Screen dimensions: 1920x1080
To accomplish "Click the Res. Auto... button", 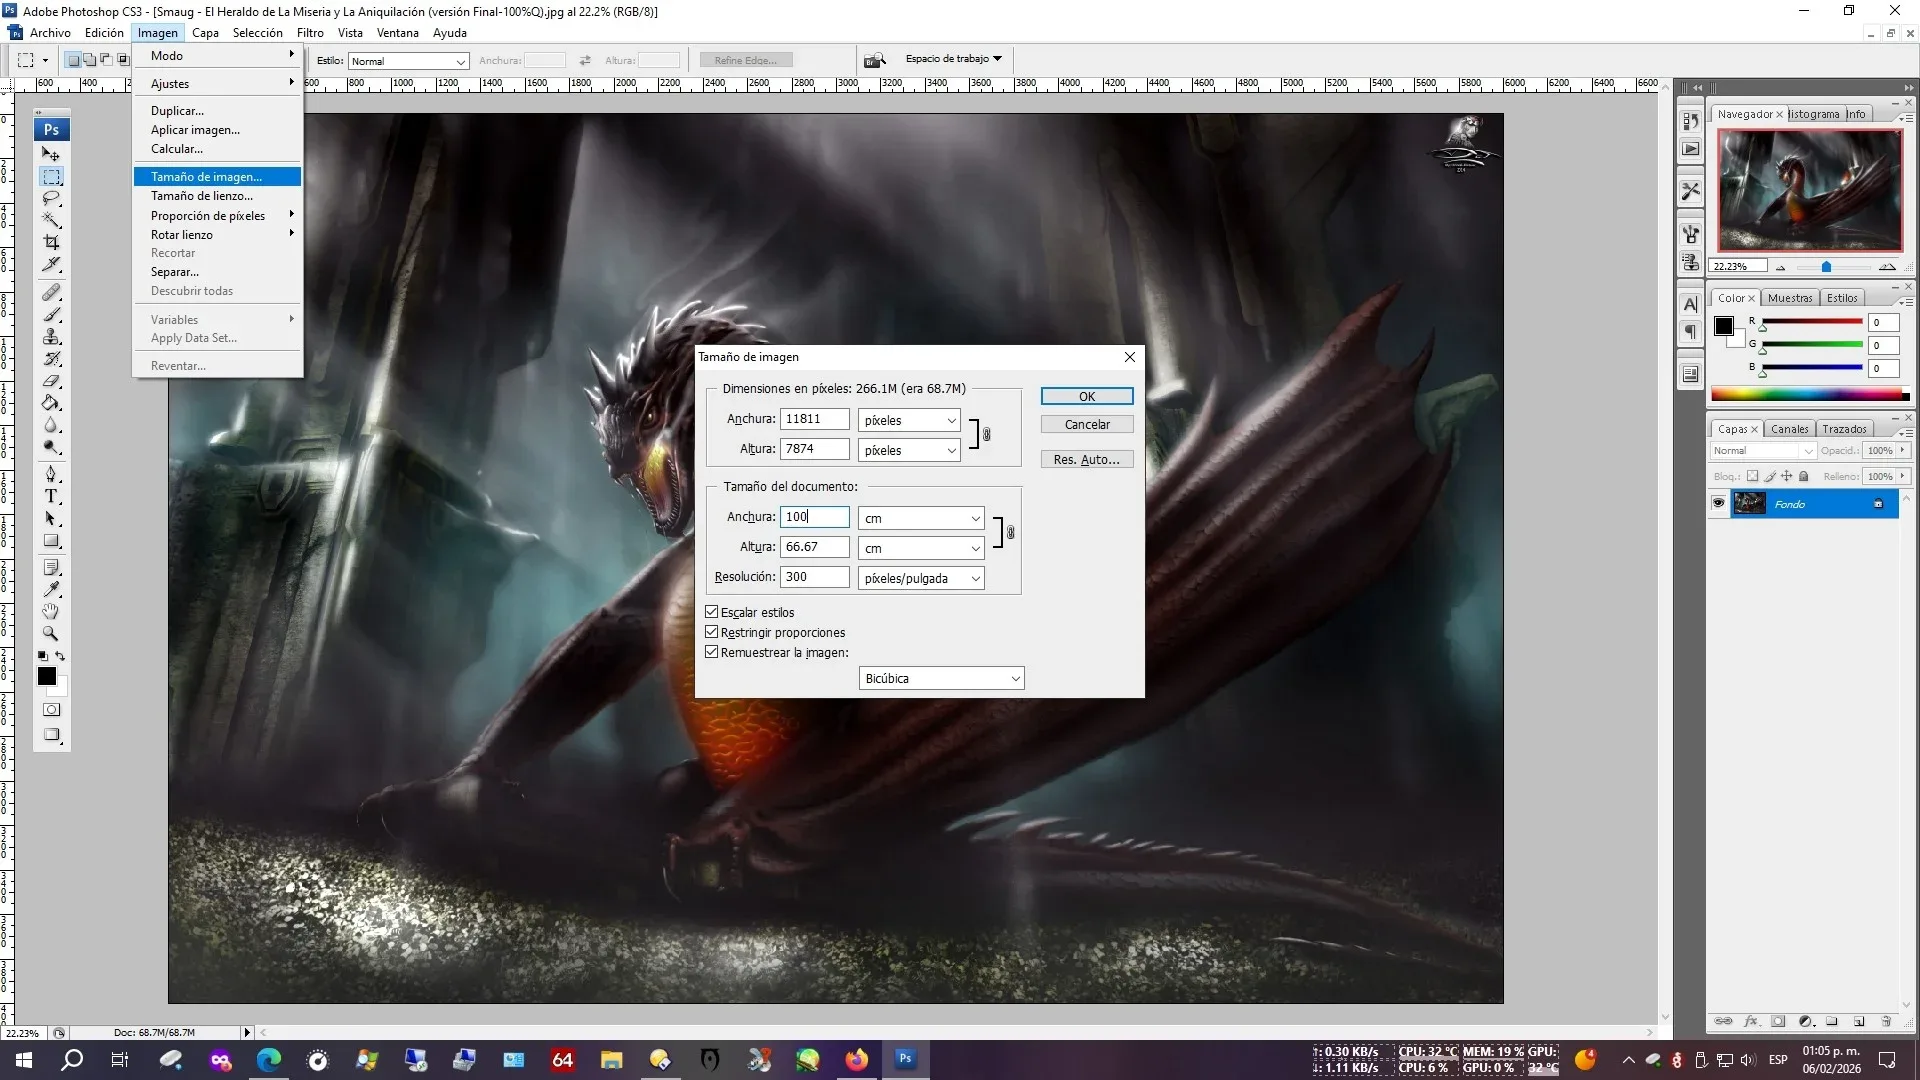I will (x=1087, y=459).
